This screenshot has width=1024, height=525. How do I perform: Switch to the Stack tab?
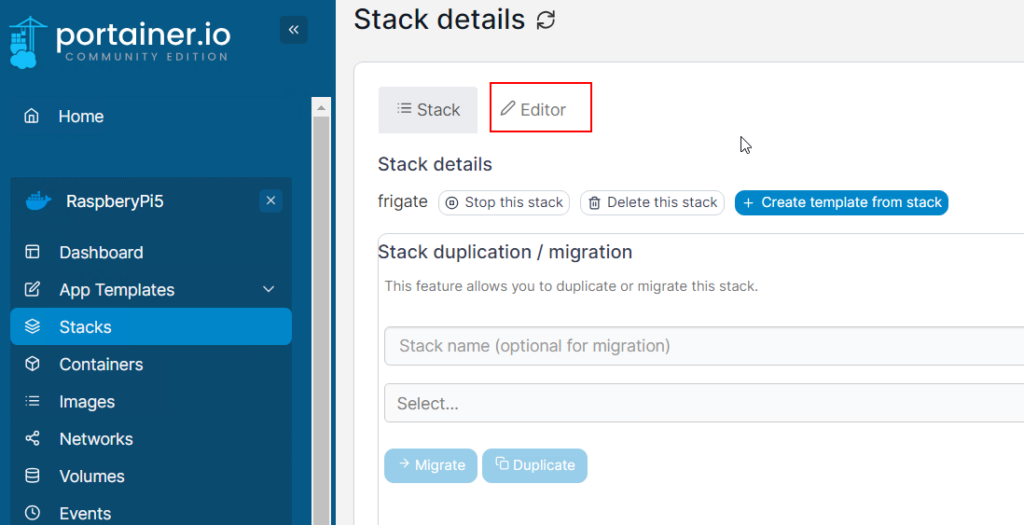pos(428,110)
